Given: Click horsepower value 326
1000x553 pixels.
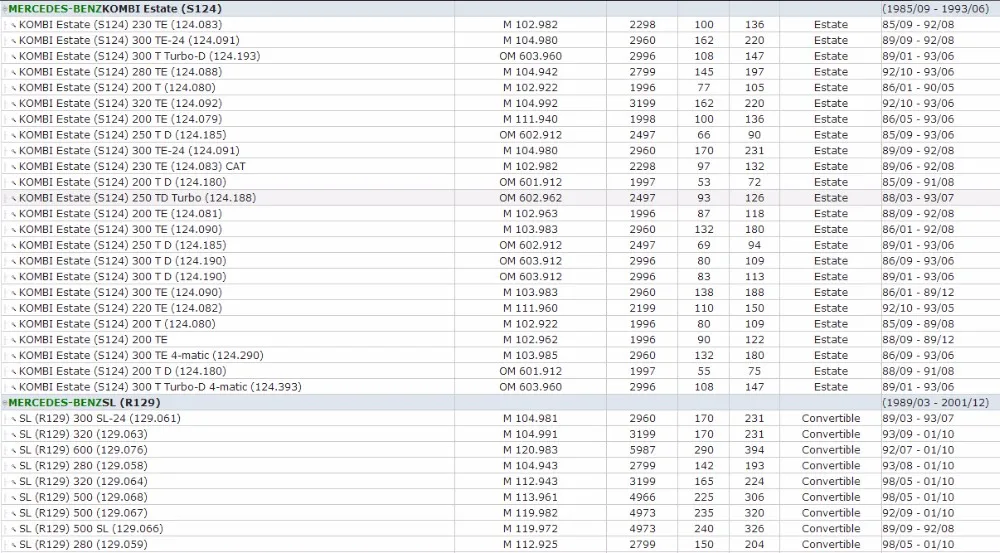Looking at the screenshot, I should click(754, 528).
